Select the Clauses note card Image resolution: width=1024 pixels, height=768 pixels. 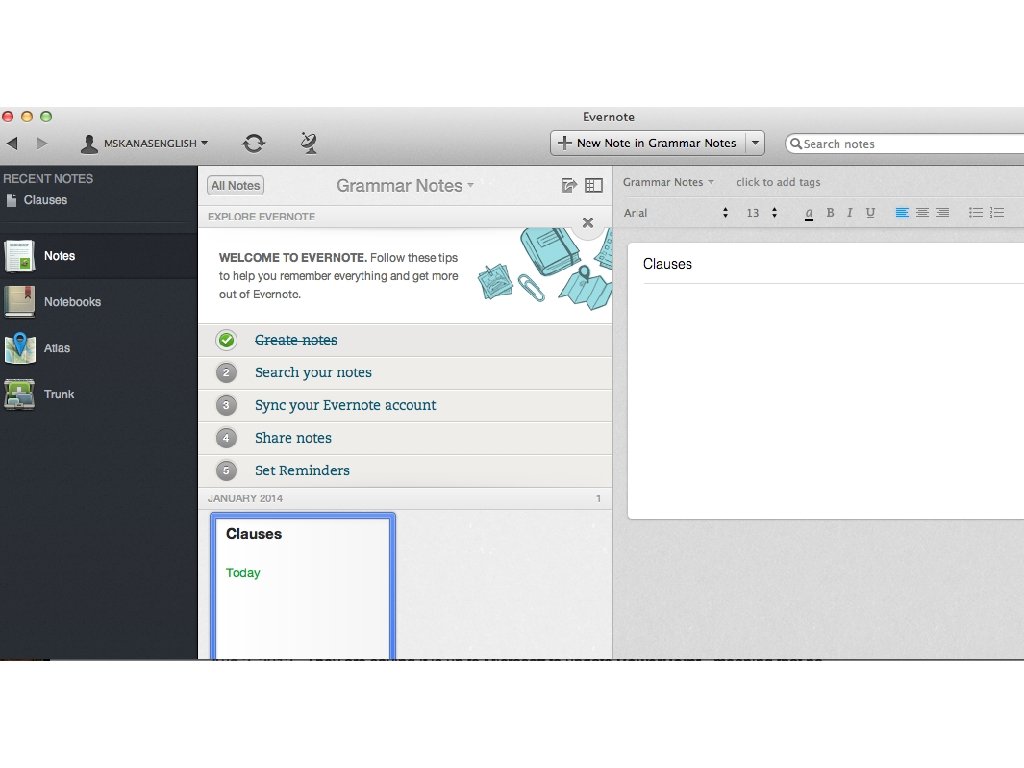tap(302, 586)
